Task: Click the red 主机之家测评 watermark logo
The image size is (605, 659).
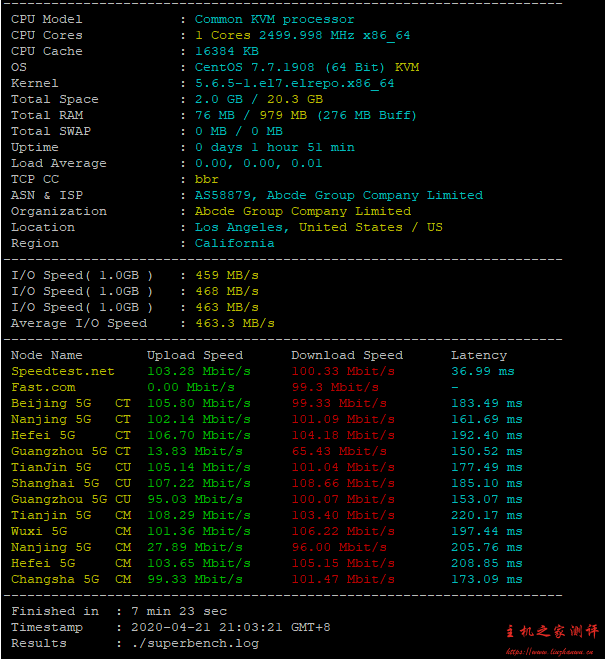Action: (552, 631)
